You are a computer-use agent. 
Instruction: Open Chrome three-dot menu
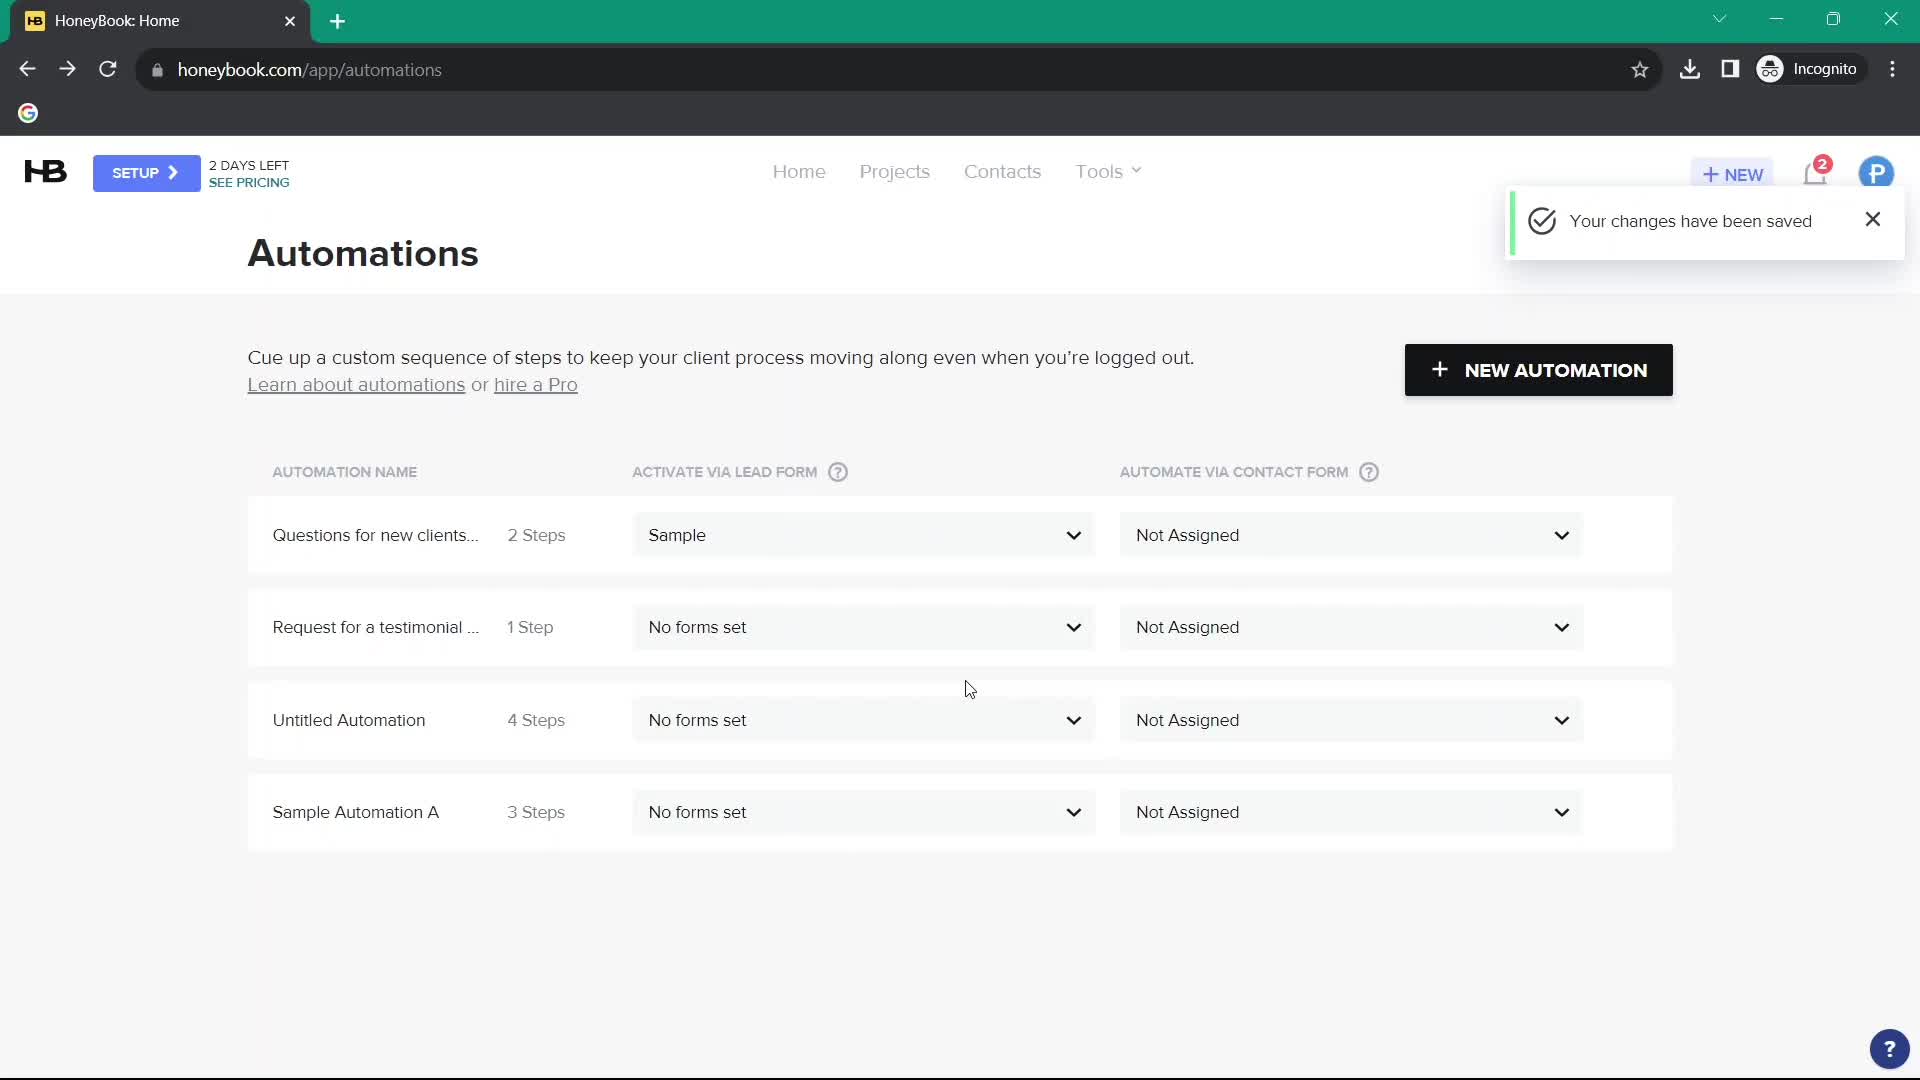click(x=1892, y=69)
